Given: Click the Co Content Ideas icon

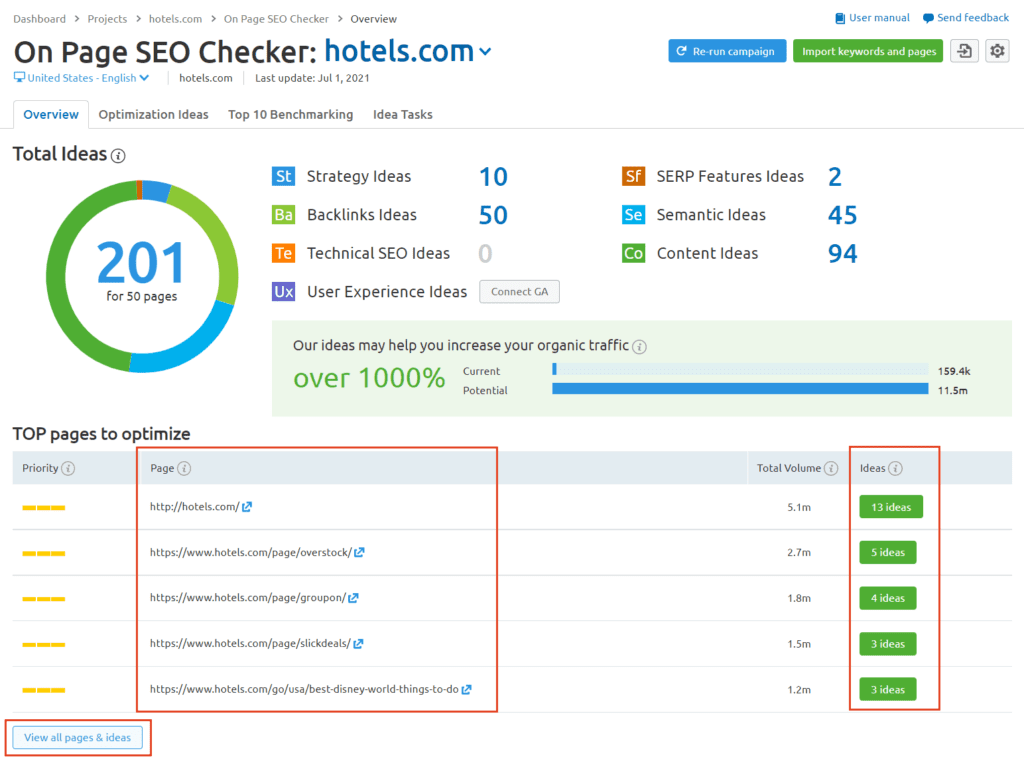Looking at the screenshot, I should point(633,253).
